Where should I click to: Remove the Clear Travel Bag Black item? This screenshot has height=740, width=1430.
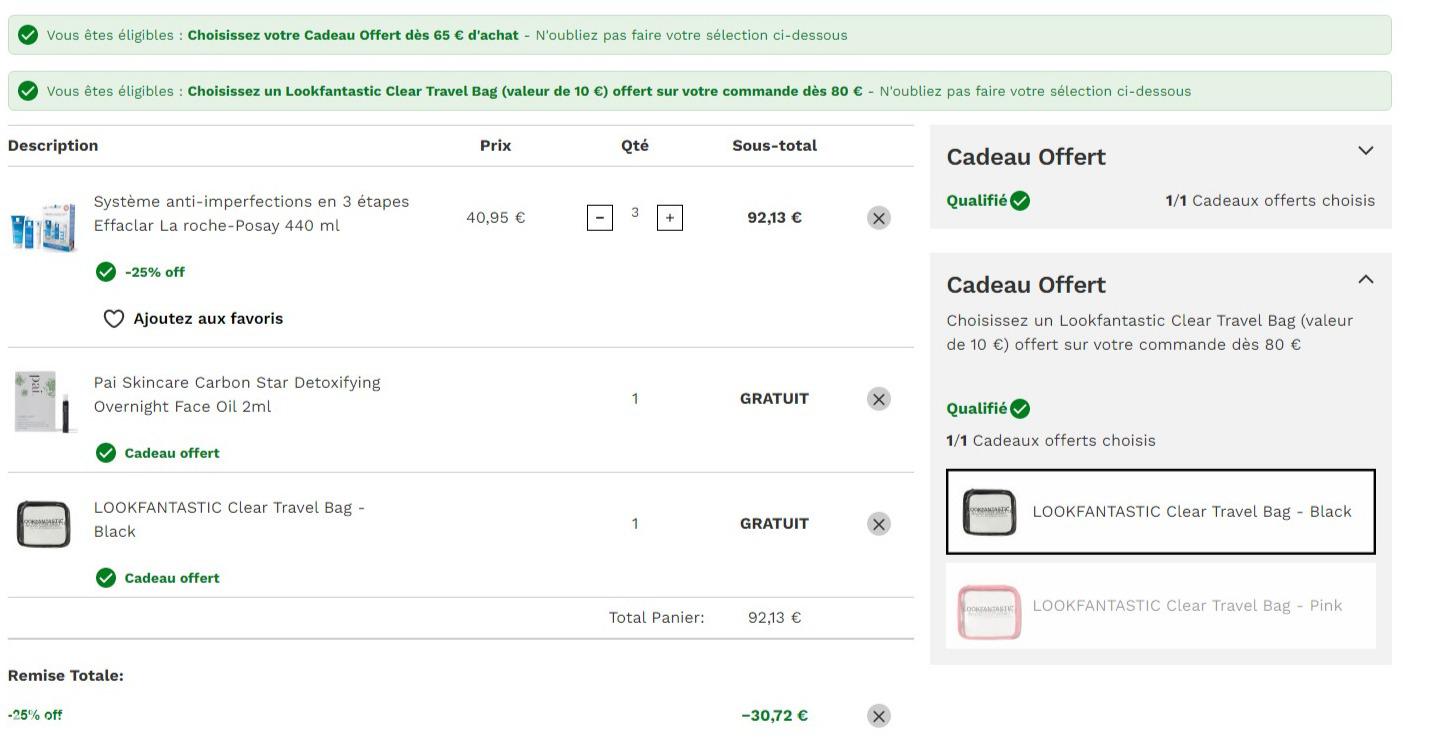point(878,524)
